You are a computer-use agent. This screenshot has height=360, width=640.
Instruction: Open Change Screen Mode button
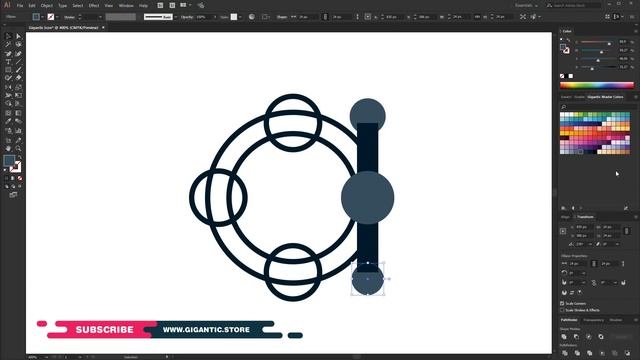13,195
